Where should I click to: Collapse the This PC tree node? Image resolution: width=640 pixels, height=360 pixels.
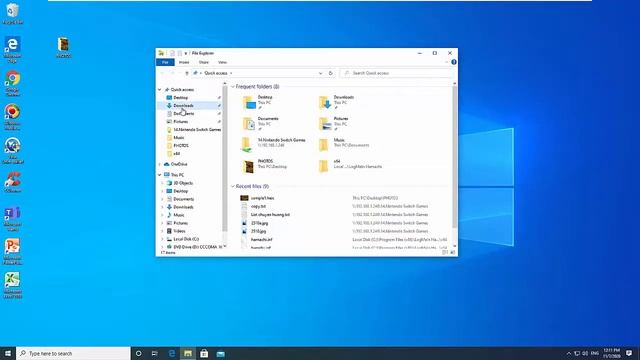(160, 175)
